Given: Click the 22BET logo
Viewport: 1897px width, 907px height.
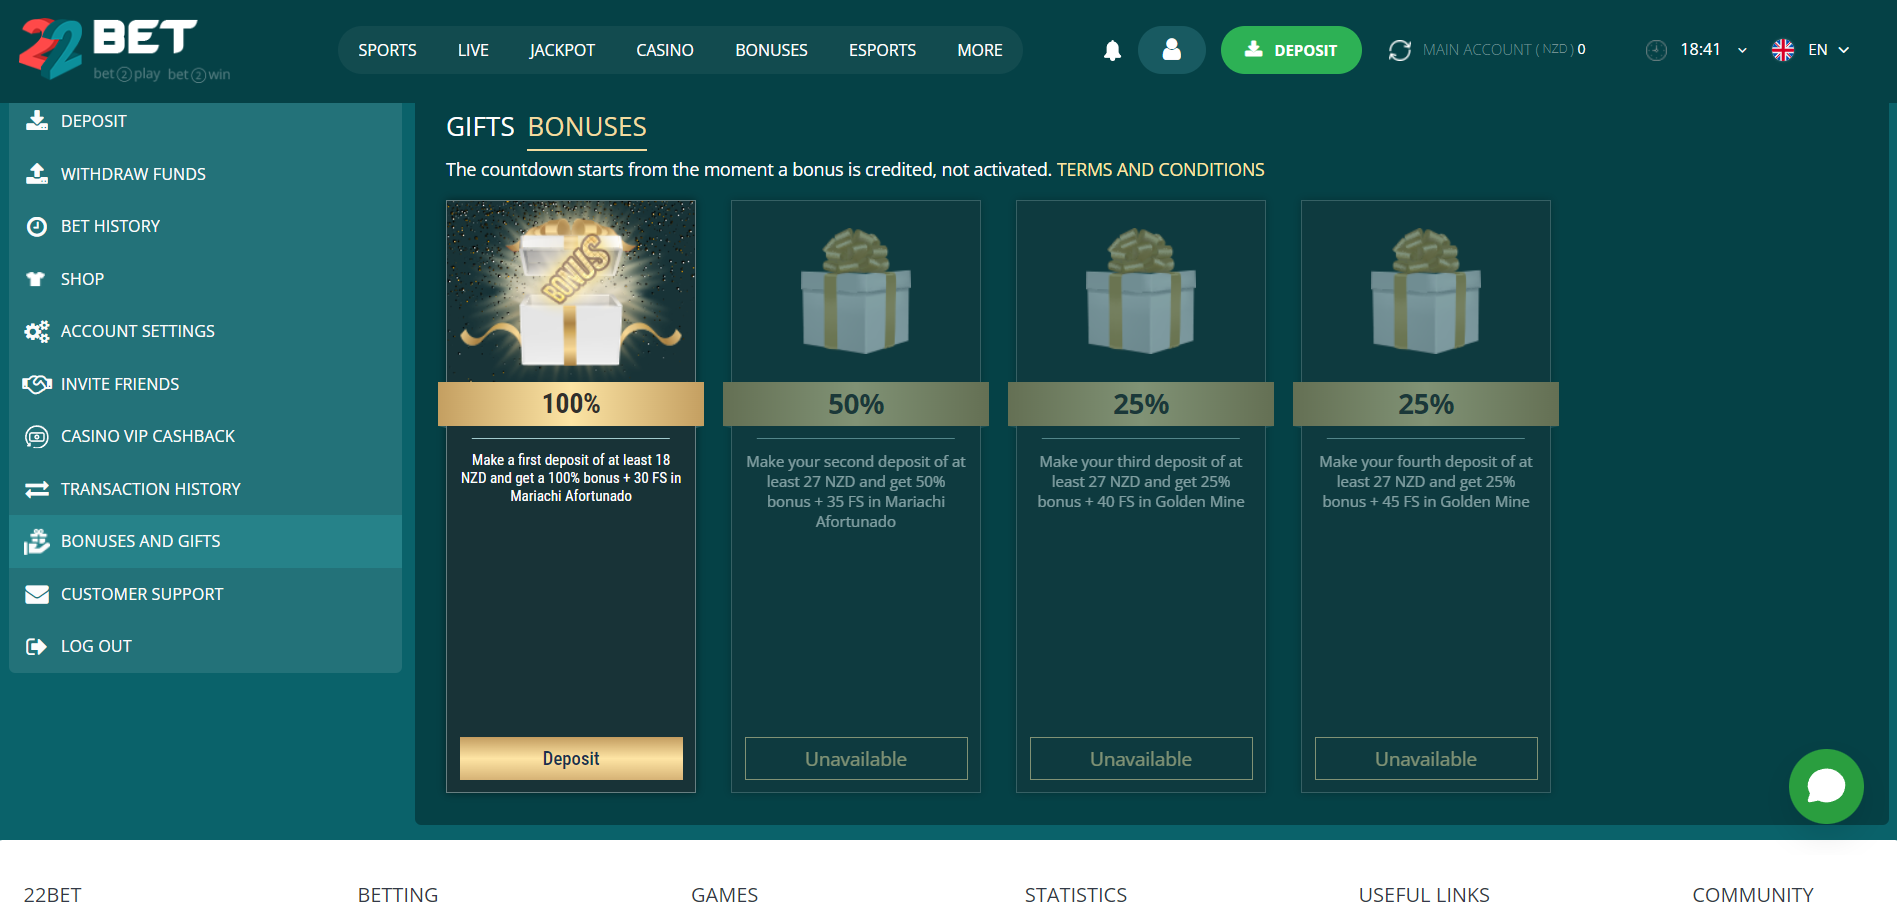Looking at the screenshot, I should (x=124, y=49).
